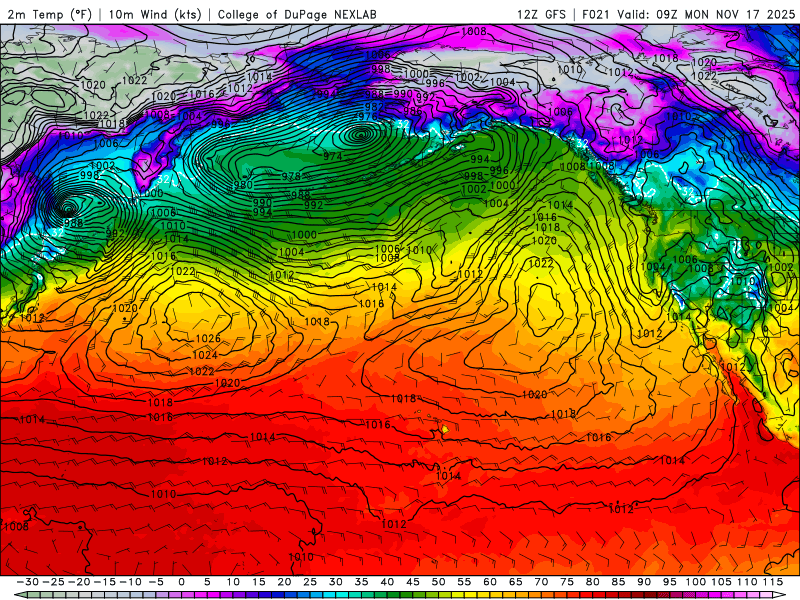The image size is (800, 600).
Task: Click the 50 value on the temperature scale
Action: [x=438, y=582]
